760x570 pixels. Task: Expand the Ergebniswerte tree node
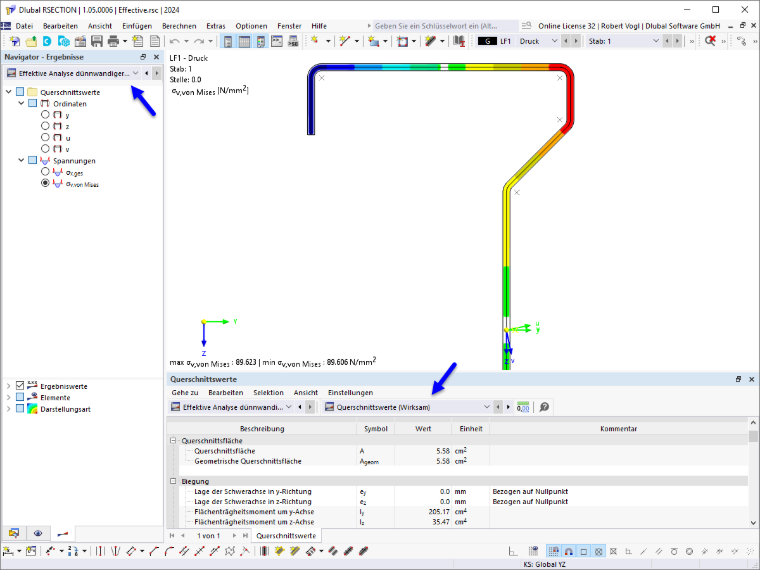click(x=8, y=386)
